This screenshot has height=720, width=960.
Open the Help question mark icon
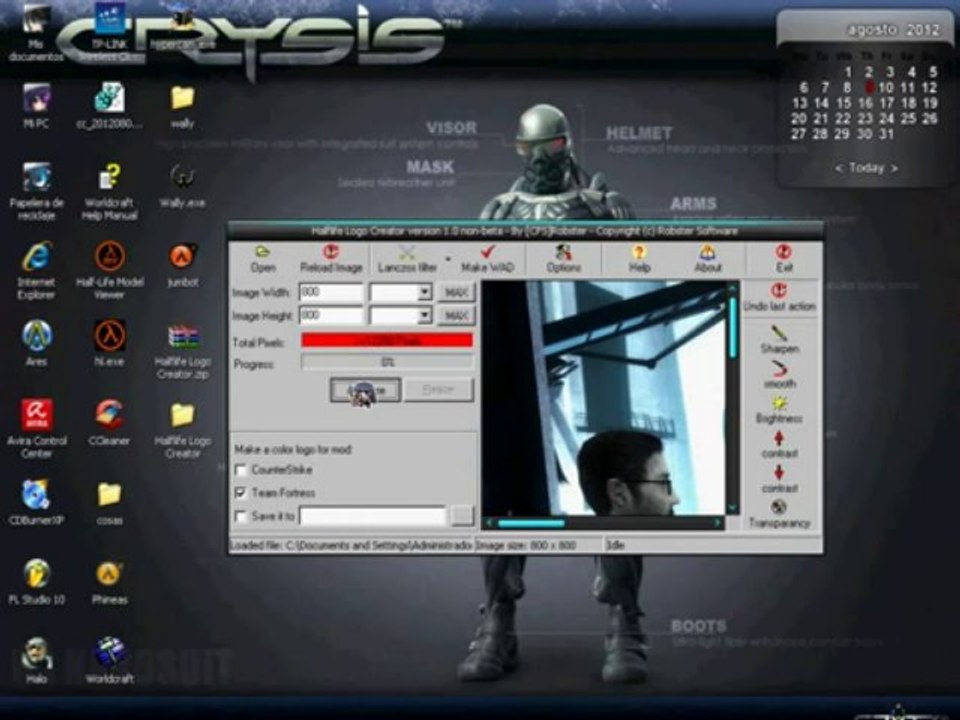click(x=639, y=252)
